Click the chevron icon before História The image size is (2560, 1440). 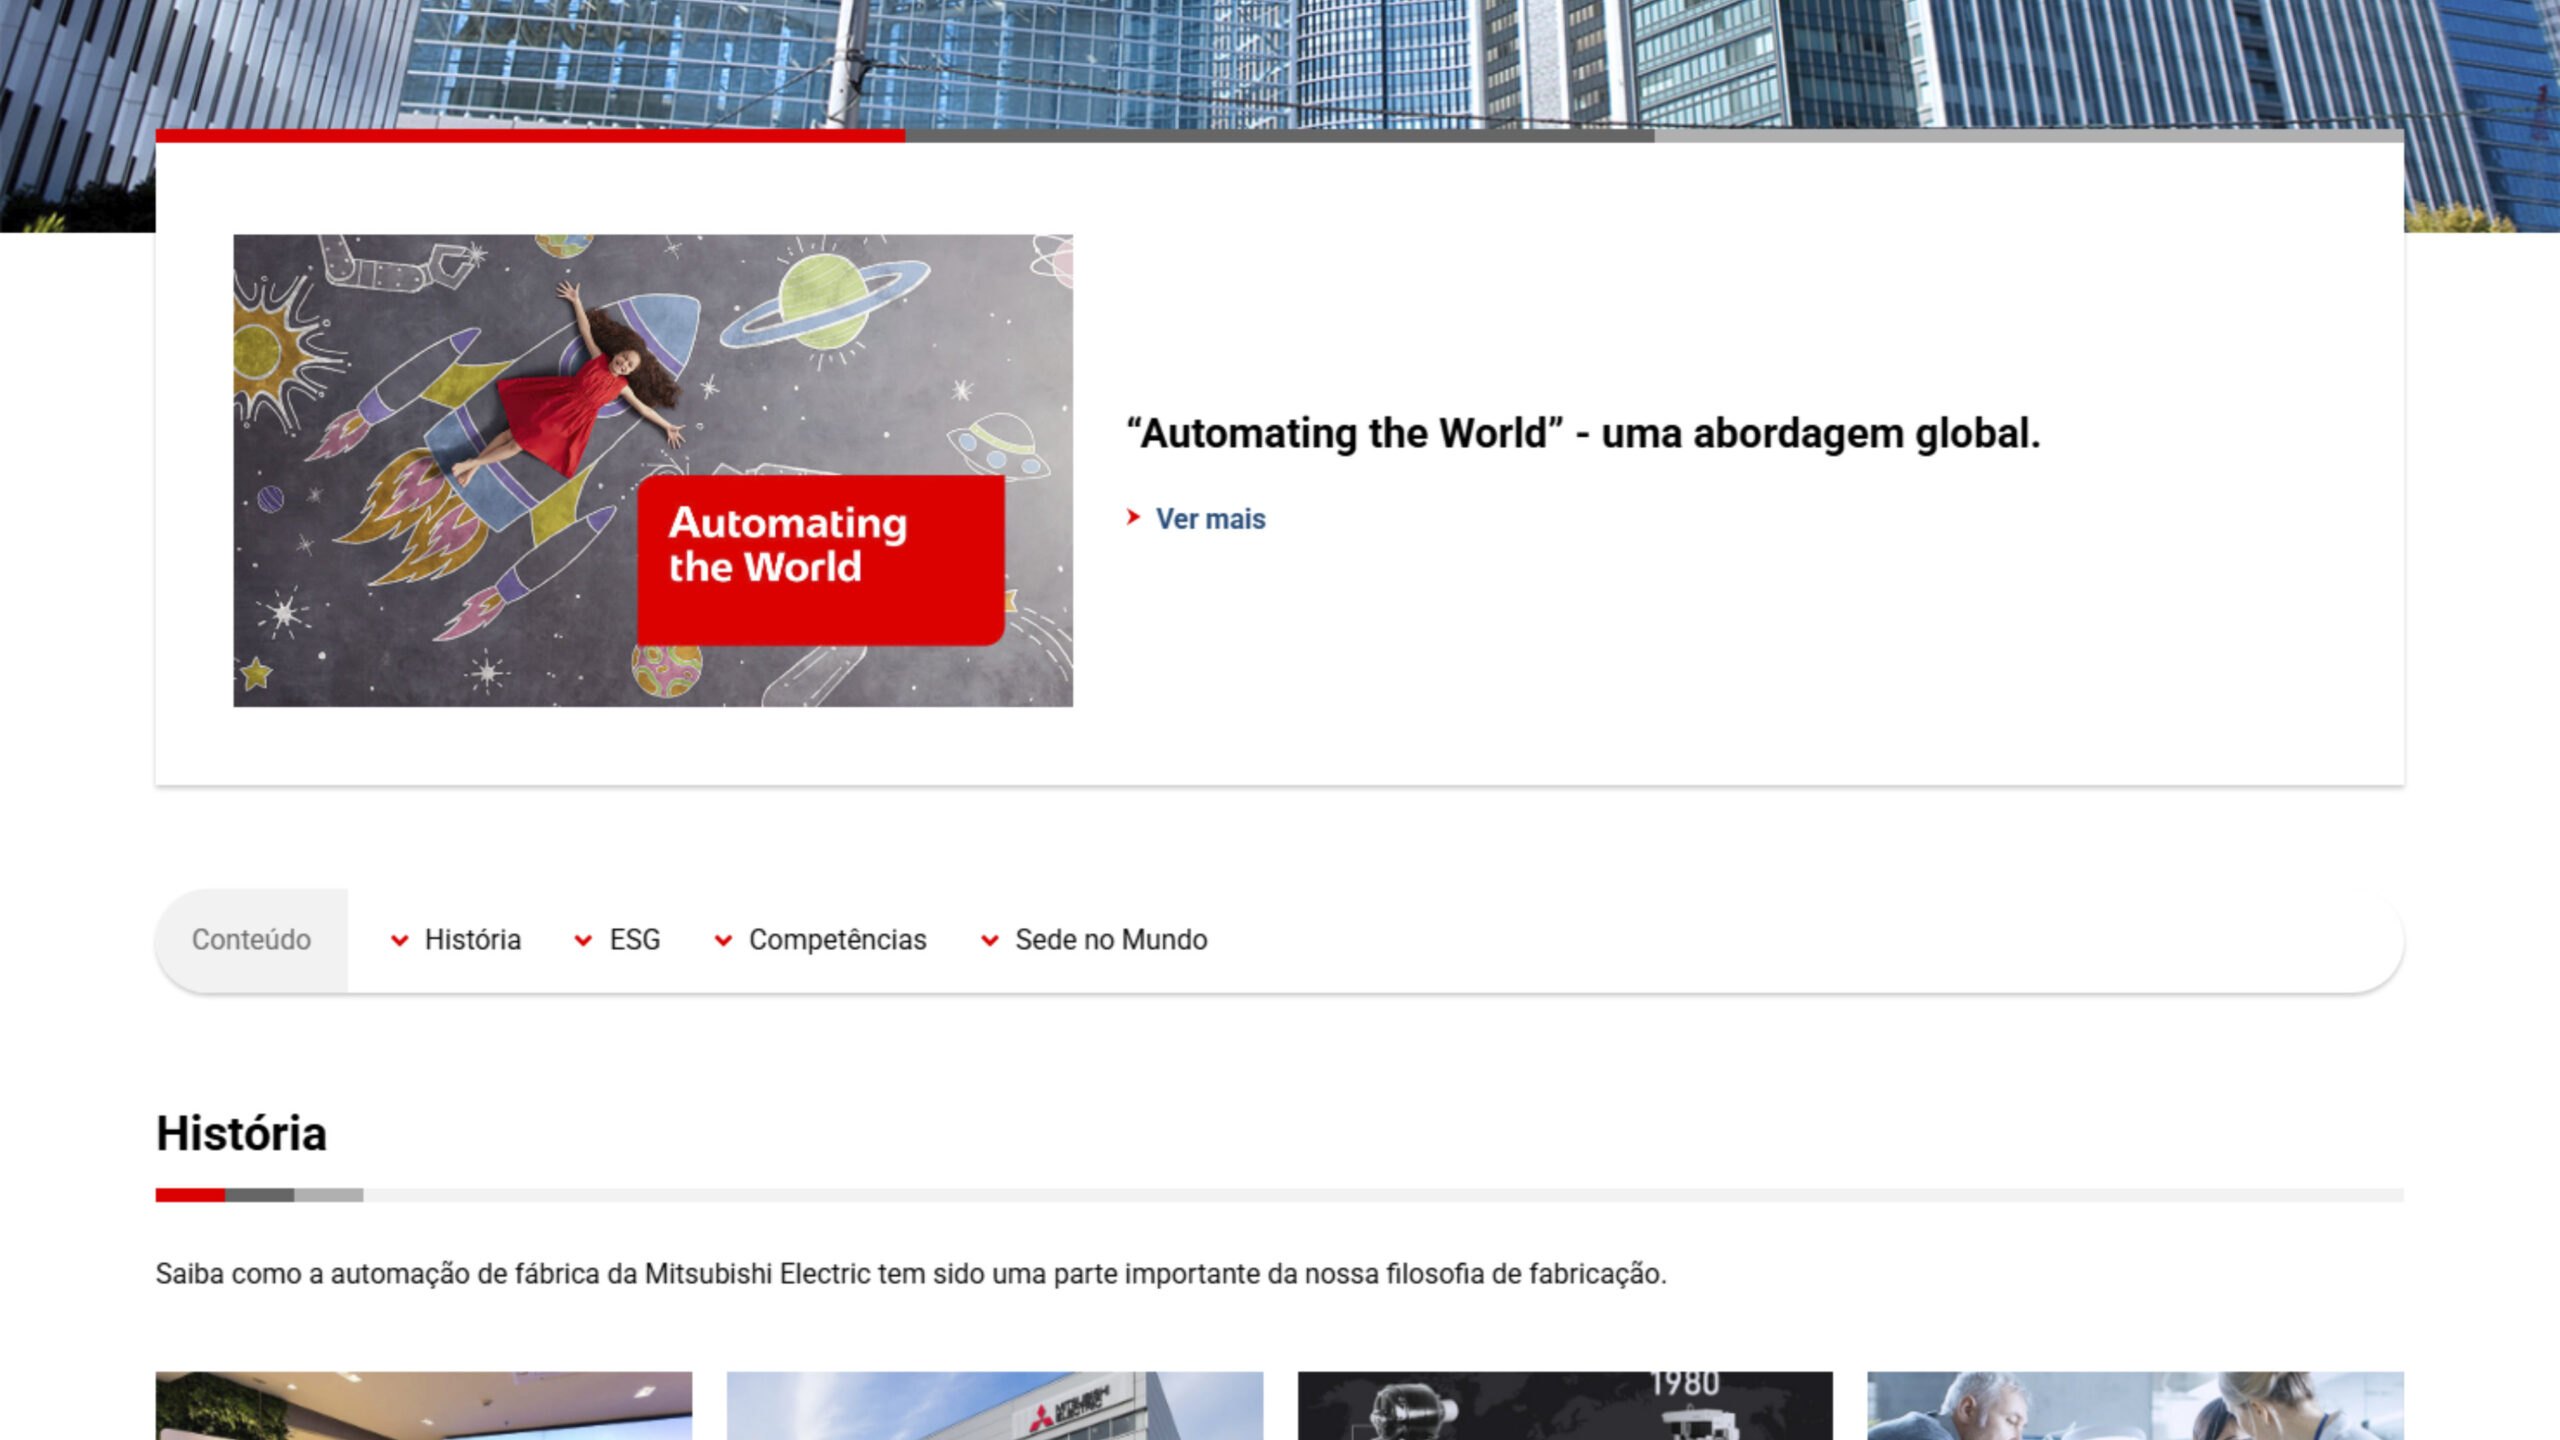pyautogui.click(x=399, y=940)
